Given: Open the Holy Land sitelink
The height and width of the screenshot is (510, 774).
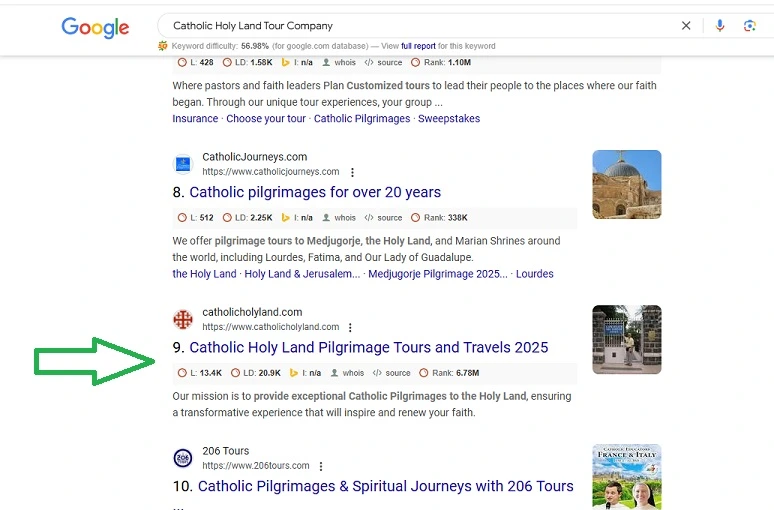Looking at the screenshot, I should coord(204,274).
